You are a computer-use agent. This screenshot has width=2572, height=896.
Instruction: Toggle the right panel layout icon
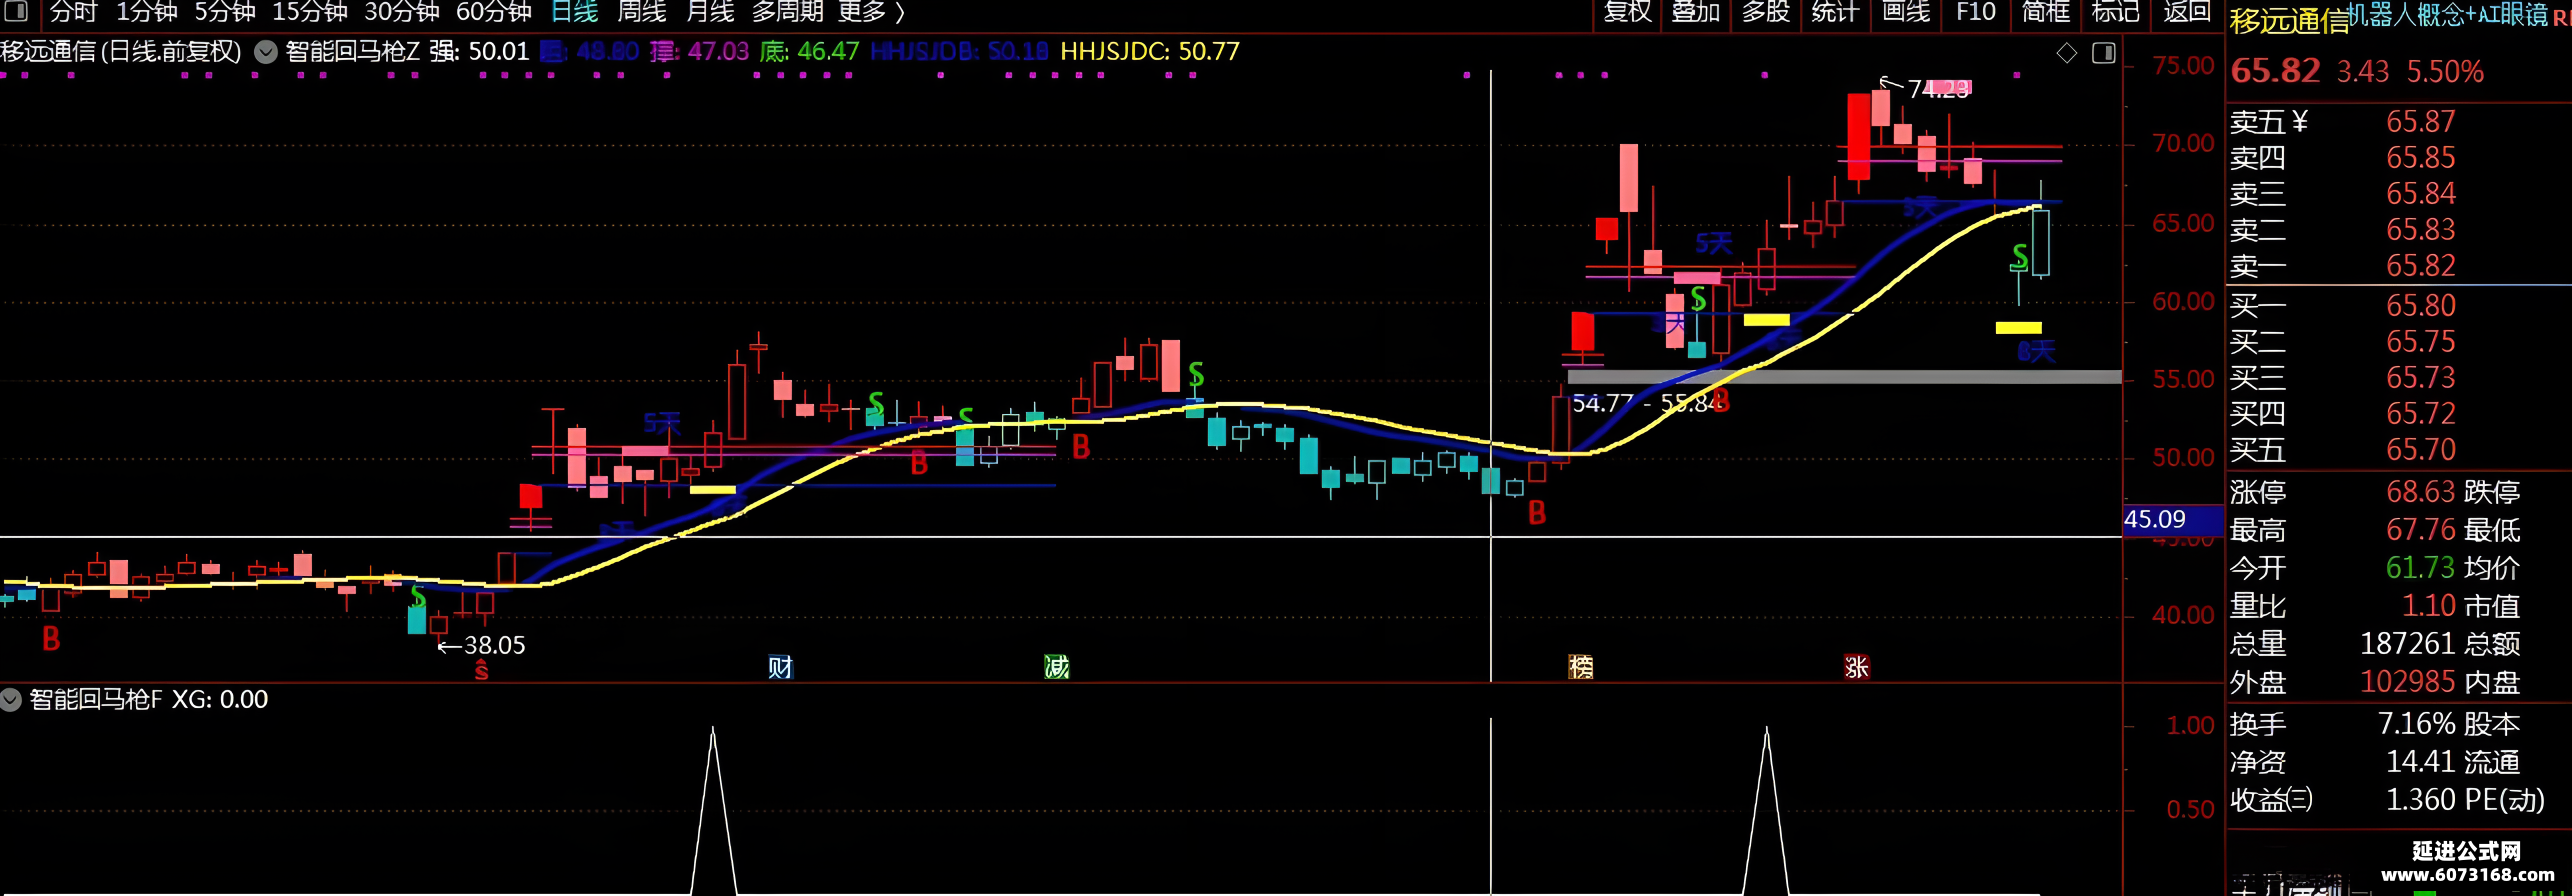2104,52
